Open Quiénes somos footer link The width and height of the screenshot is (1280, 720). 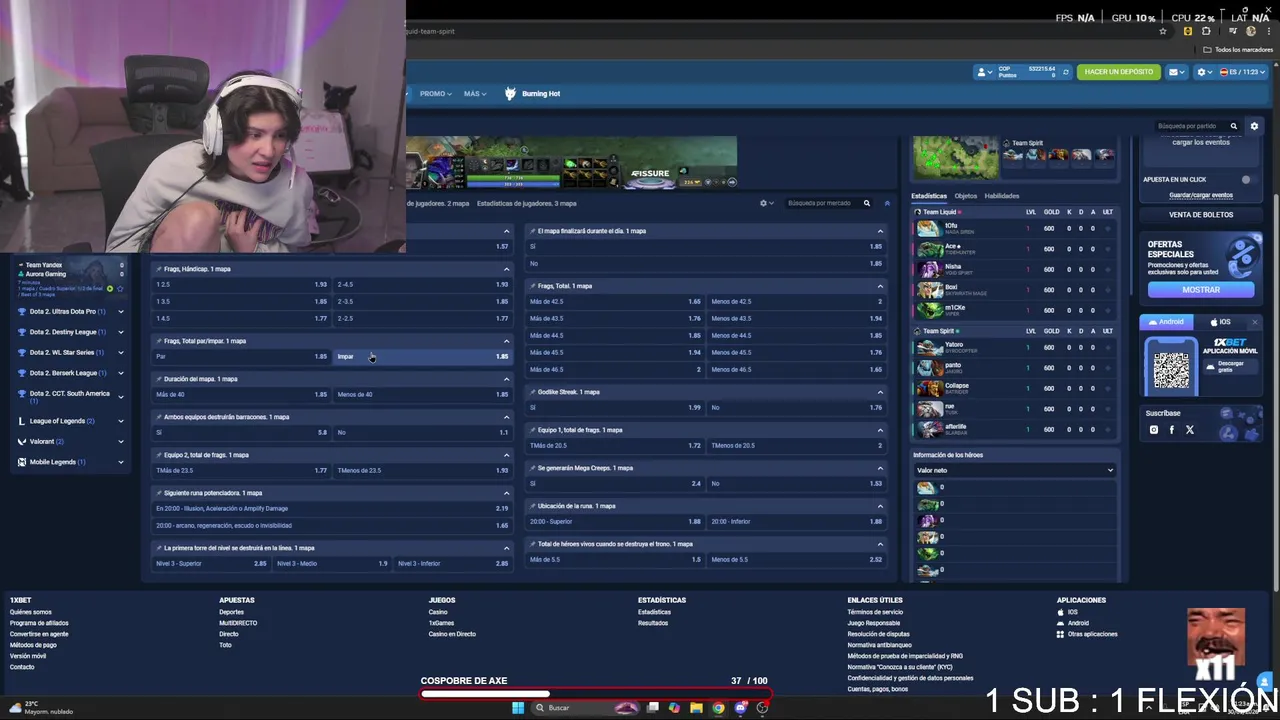pos(31,612)
